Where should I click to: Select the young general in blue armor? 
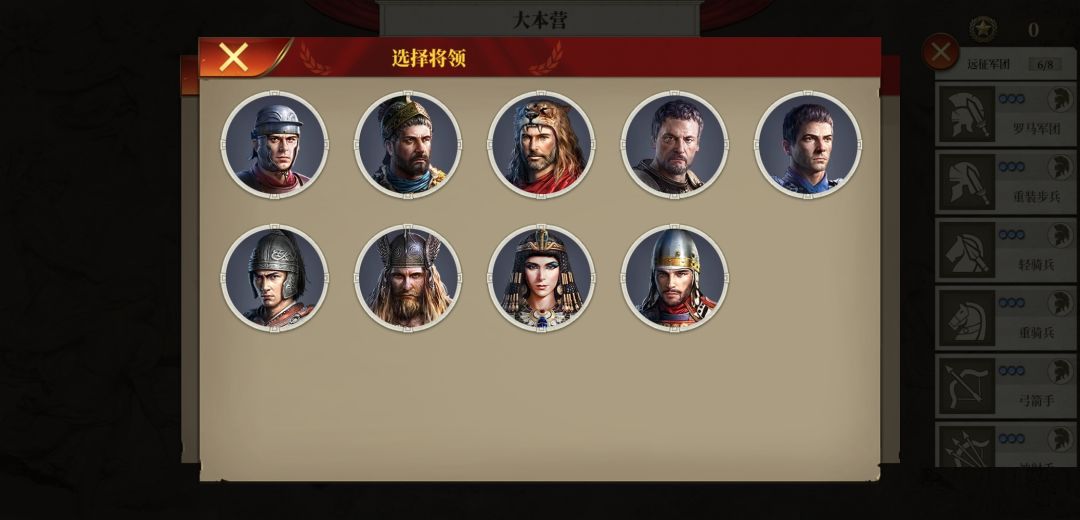tap(808, 145)
